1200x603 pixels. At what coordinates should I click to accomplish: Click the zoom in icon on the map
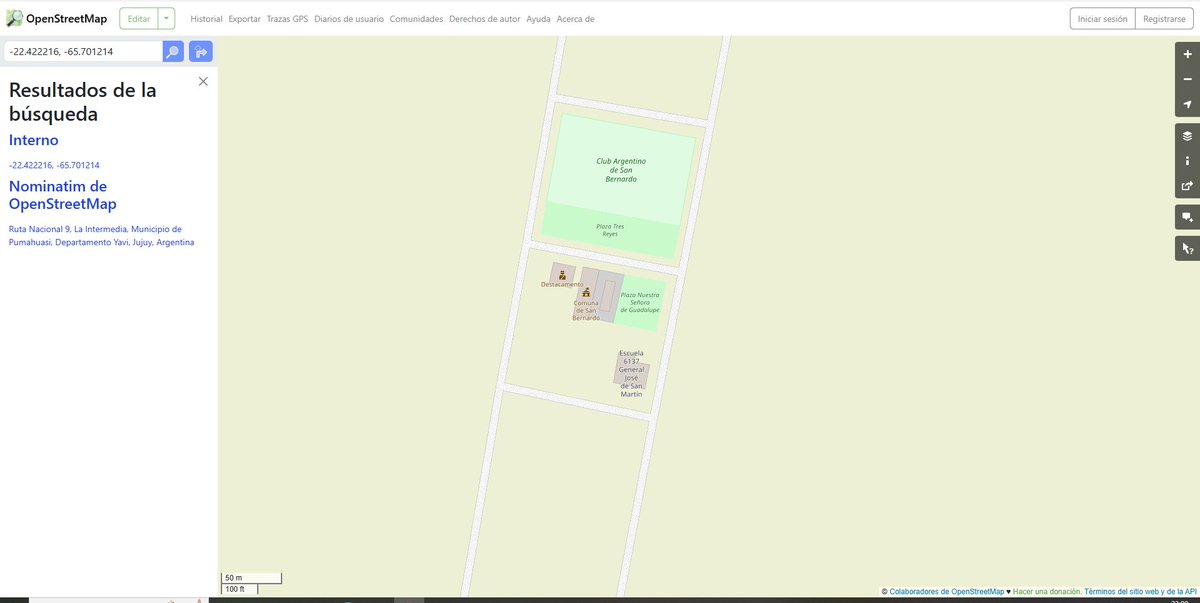pyautogui.click(x=1186, y=54)
